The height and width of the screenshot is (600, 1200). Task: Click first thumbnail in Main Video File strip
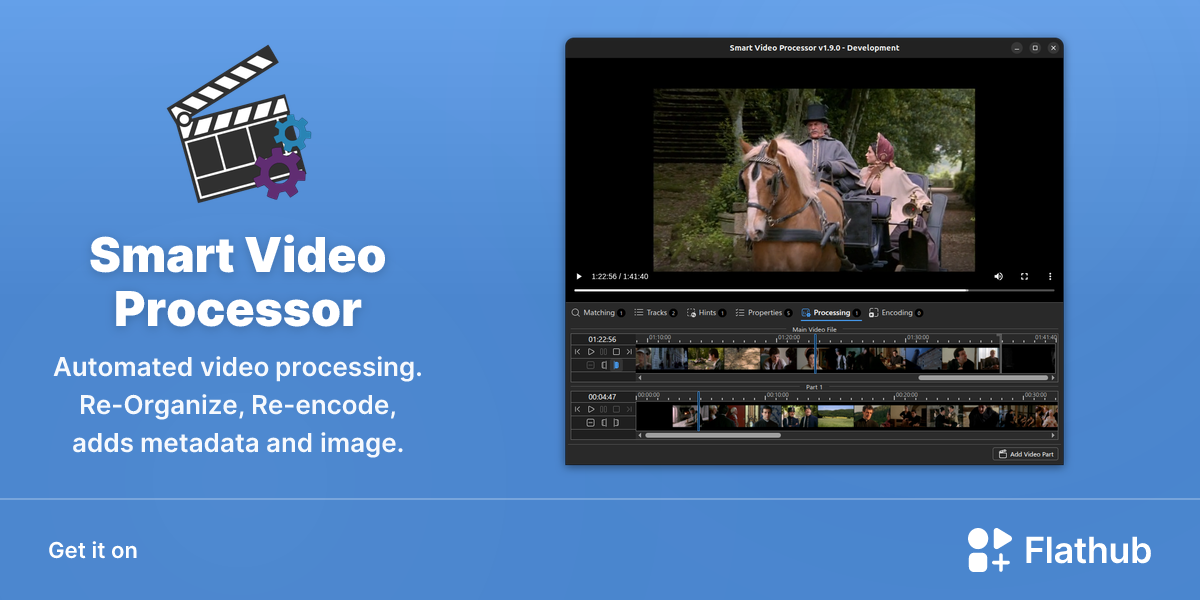coord(643,359)
